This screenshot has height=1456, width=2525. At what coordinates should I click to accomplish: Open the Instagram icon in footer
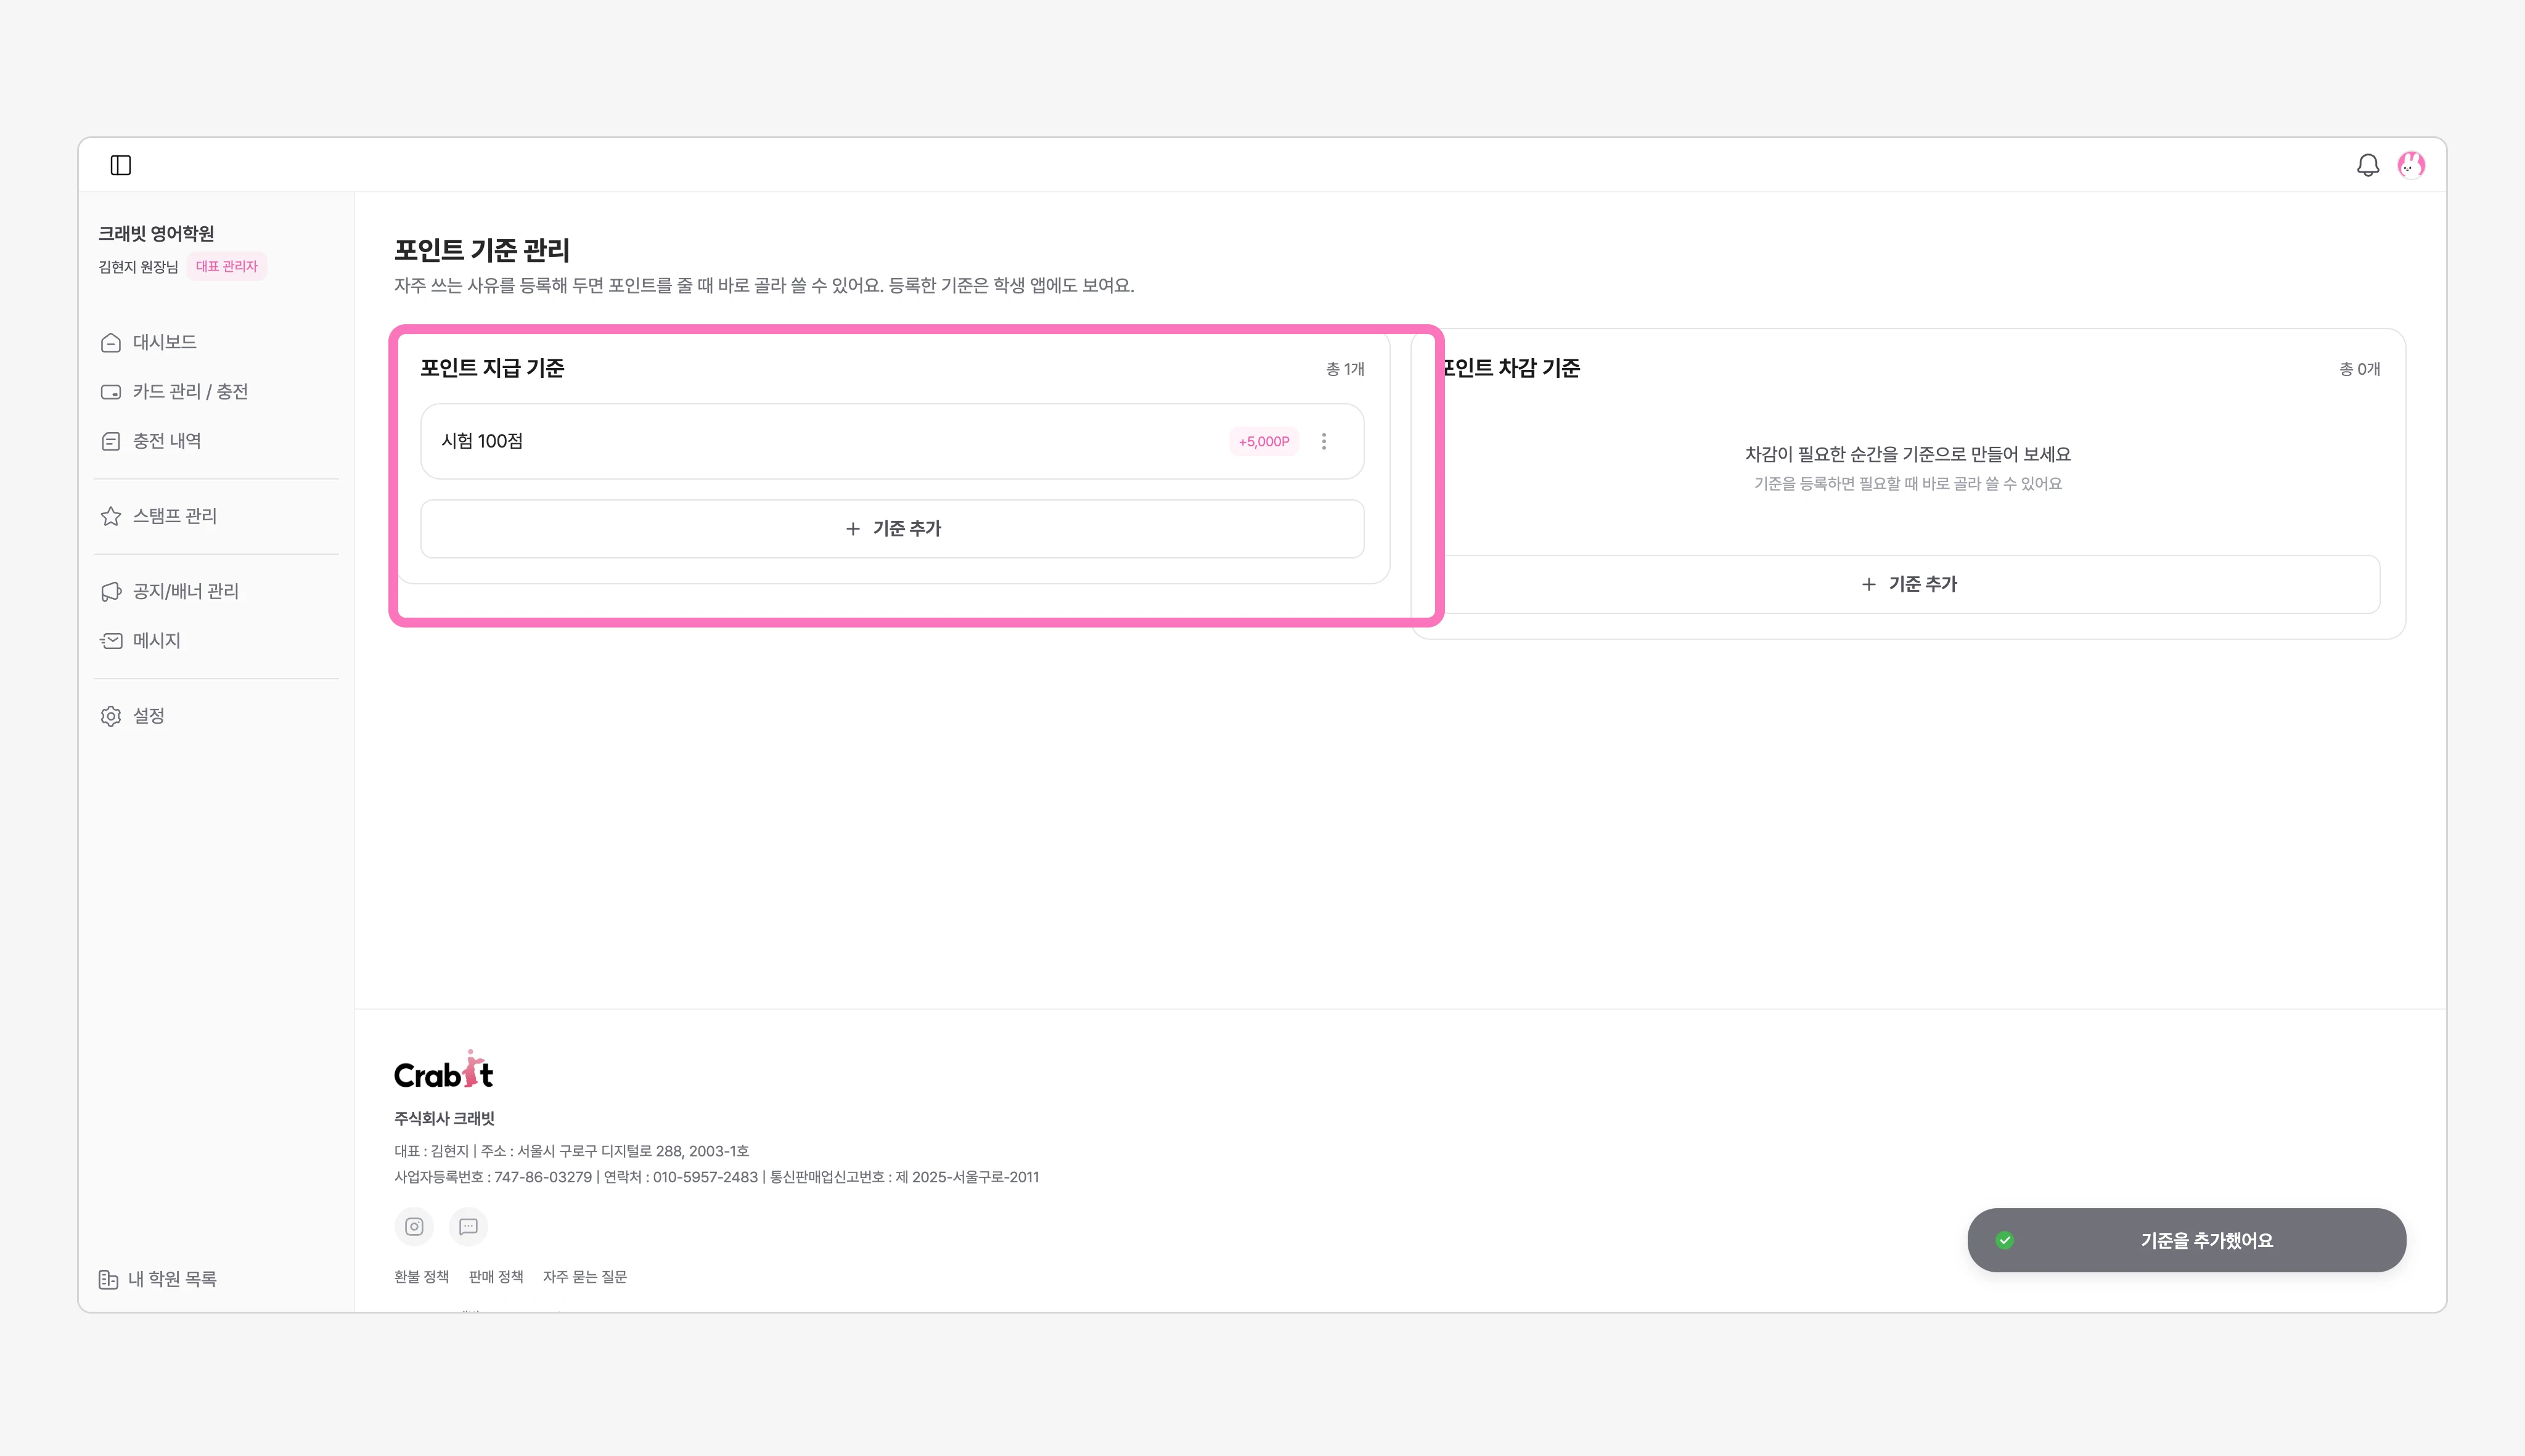tap(414, 1226)
